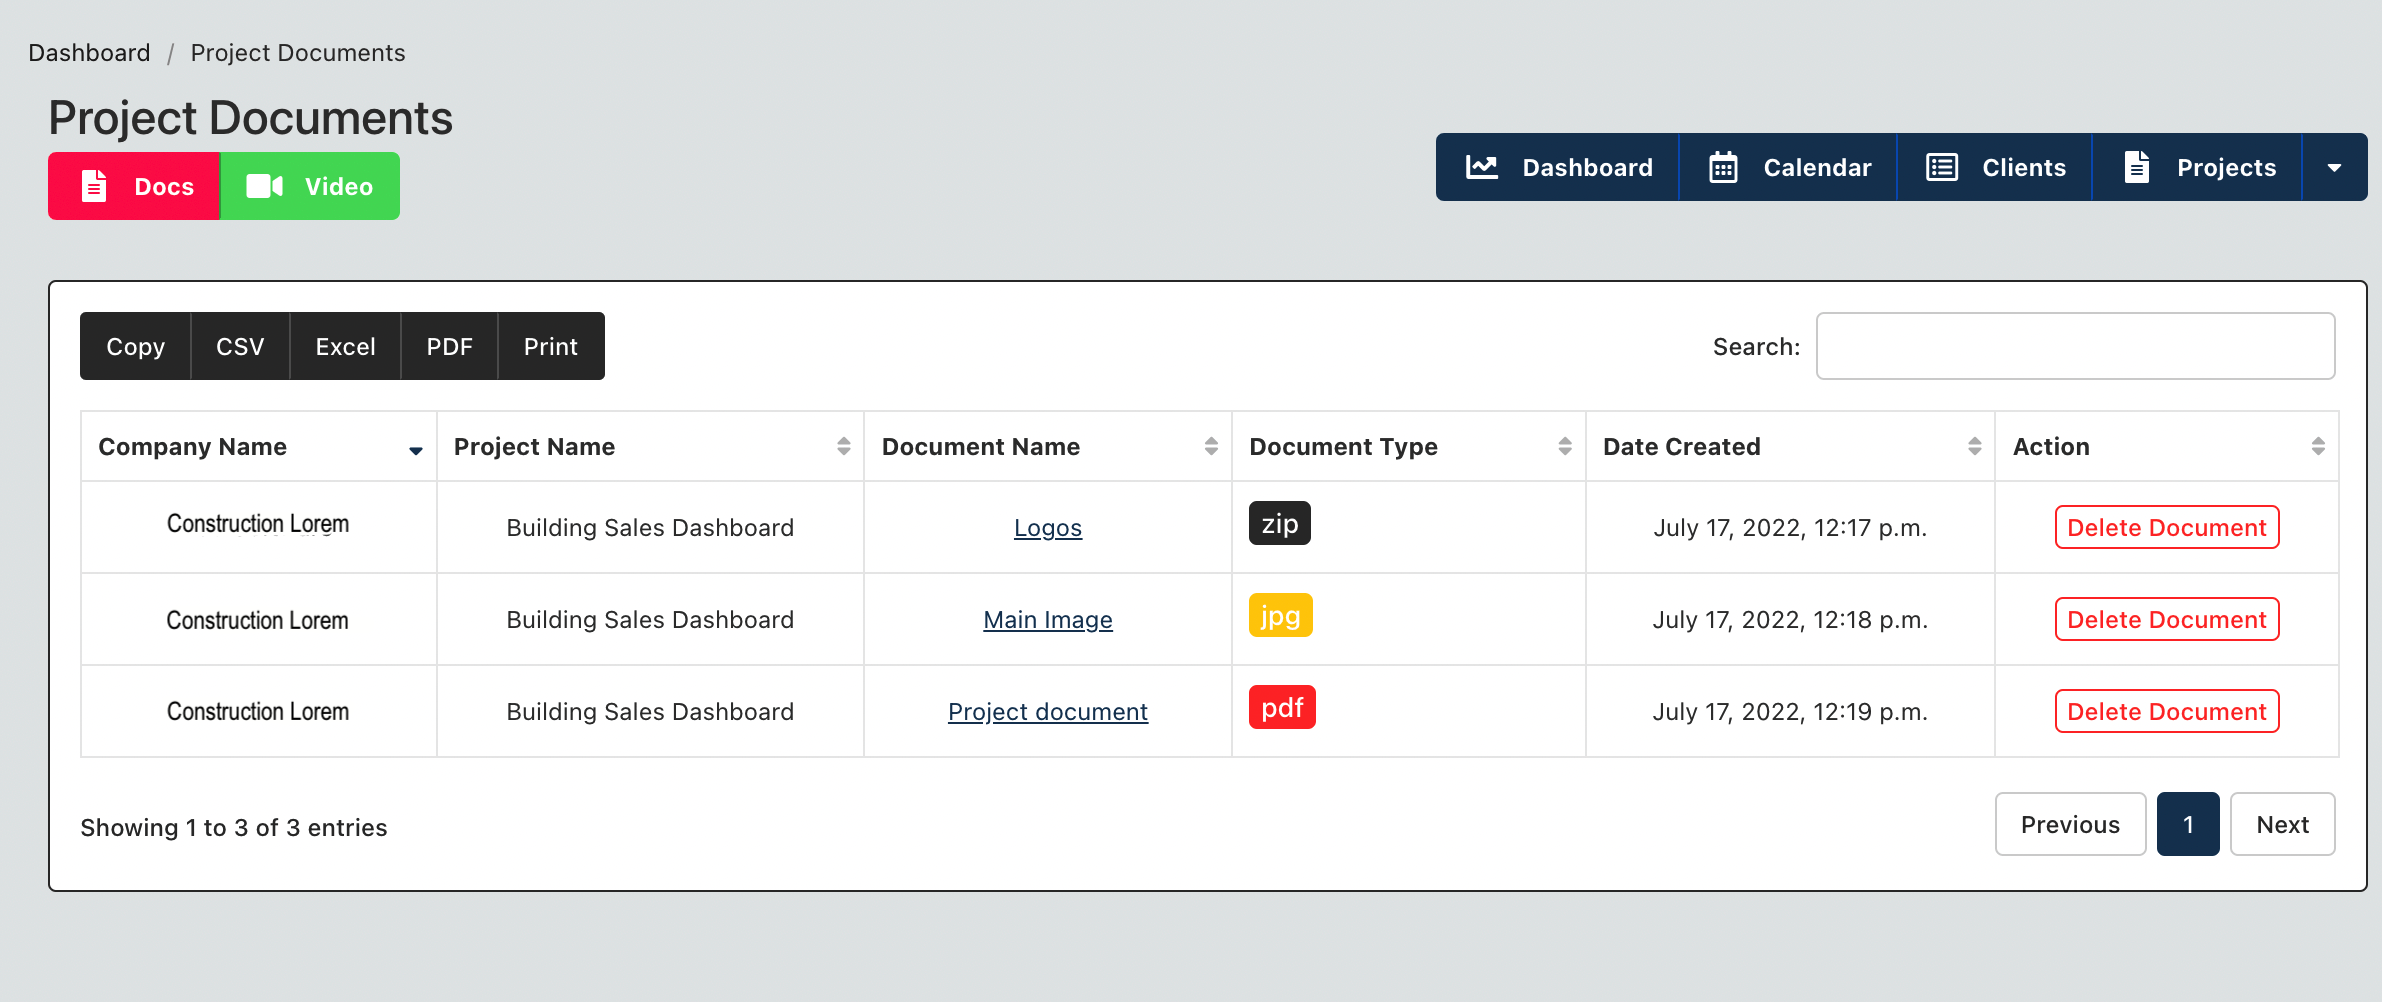Click Building Sales Dashboard in the Logos row

pyautogui.click(x=650, y=527)
